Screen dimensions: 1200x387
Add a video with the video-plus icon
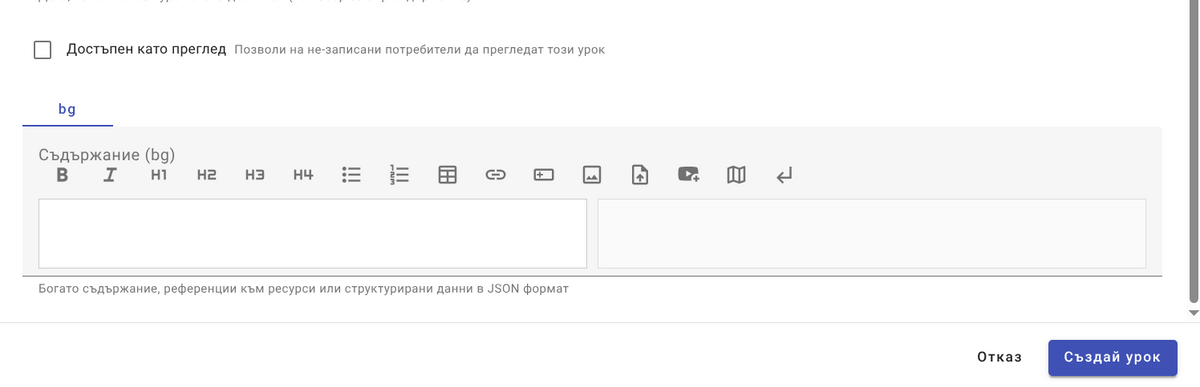click(x=688, y=175)
